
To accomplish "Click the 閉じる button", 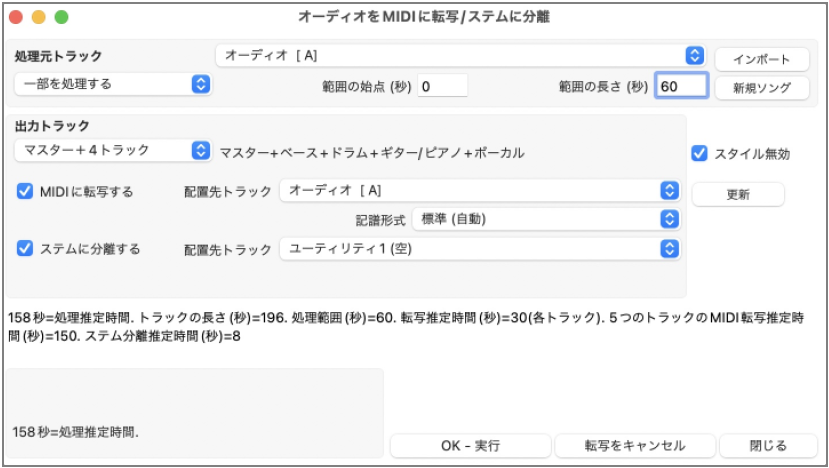I will click(x=768, y=446).
